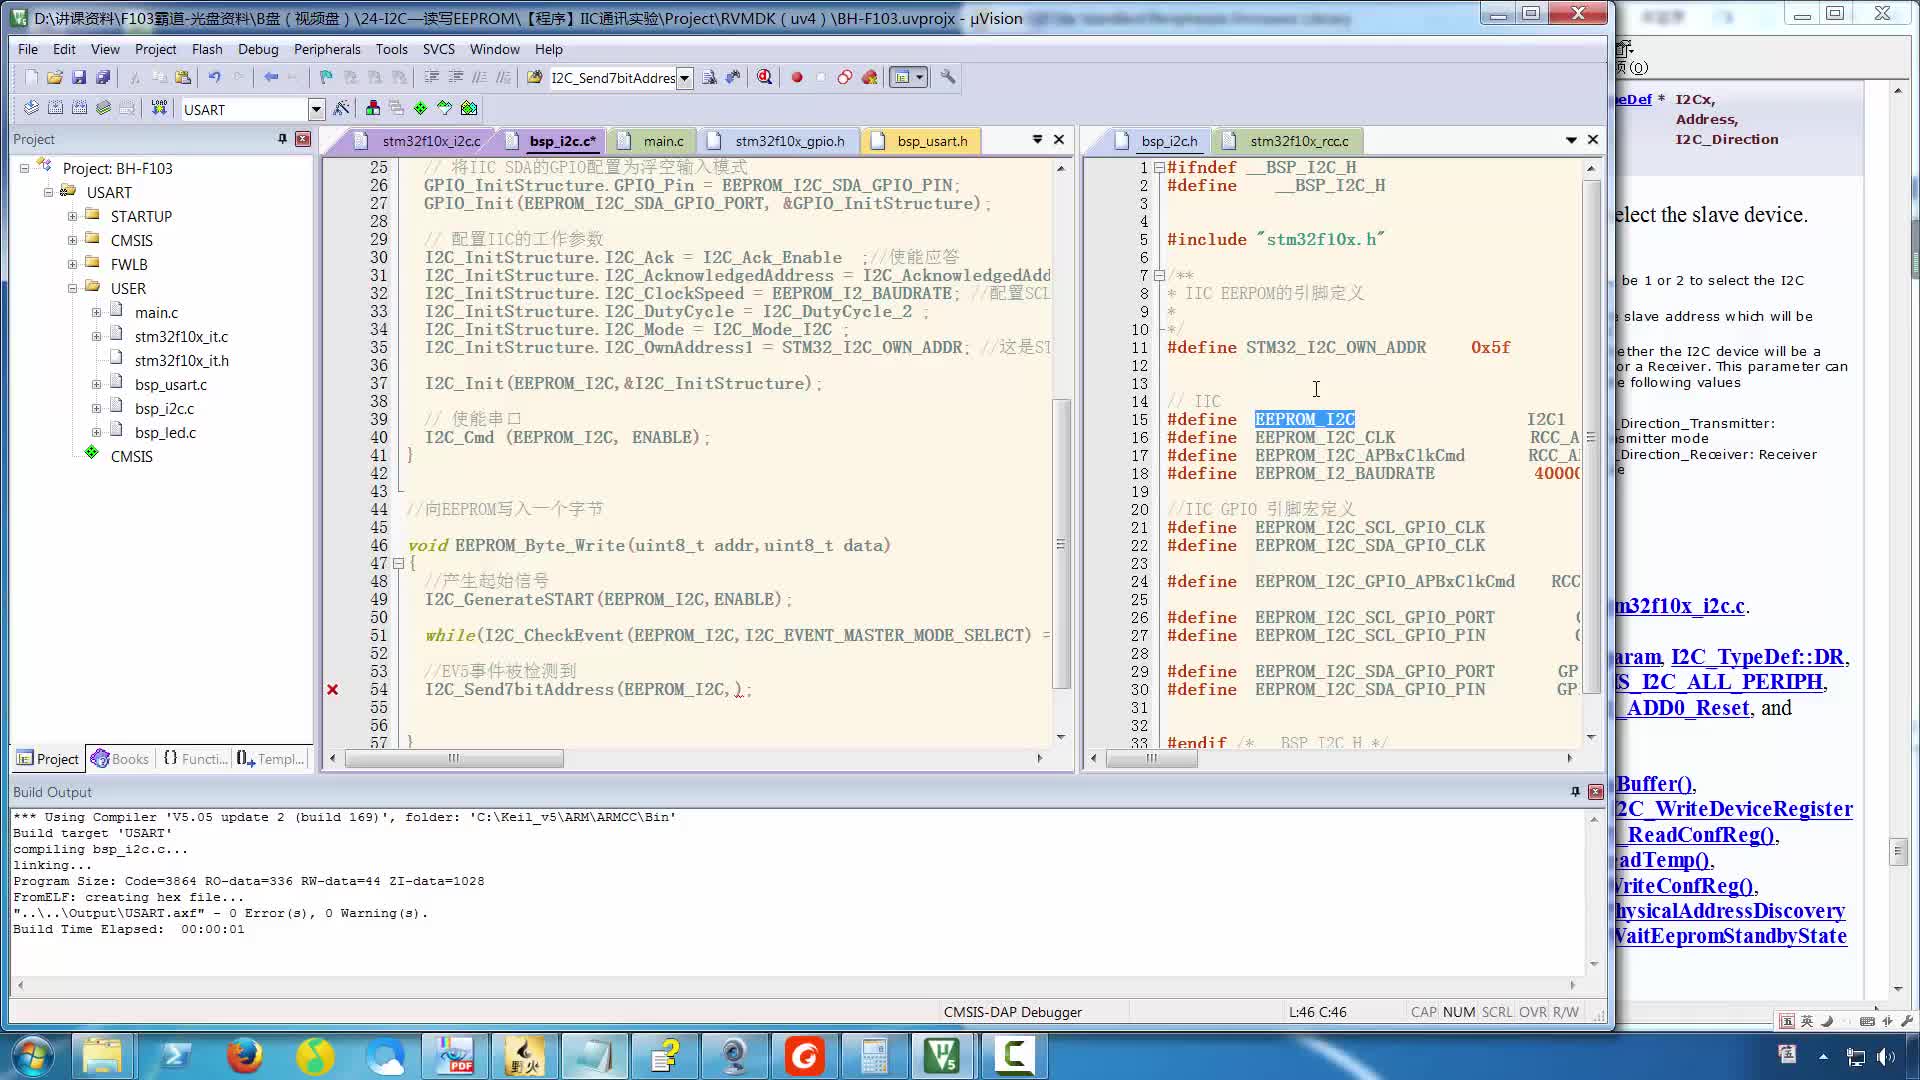Open the USART target selection dropdown

[316, 109]
